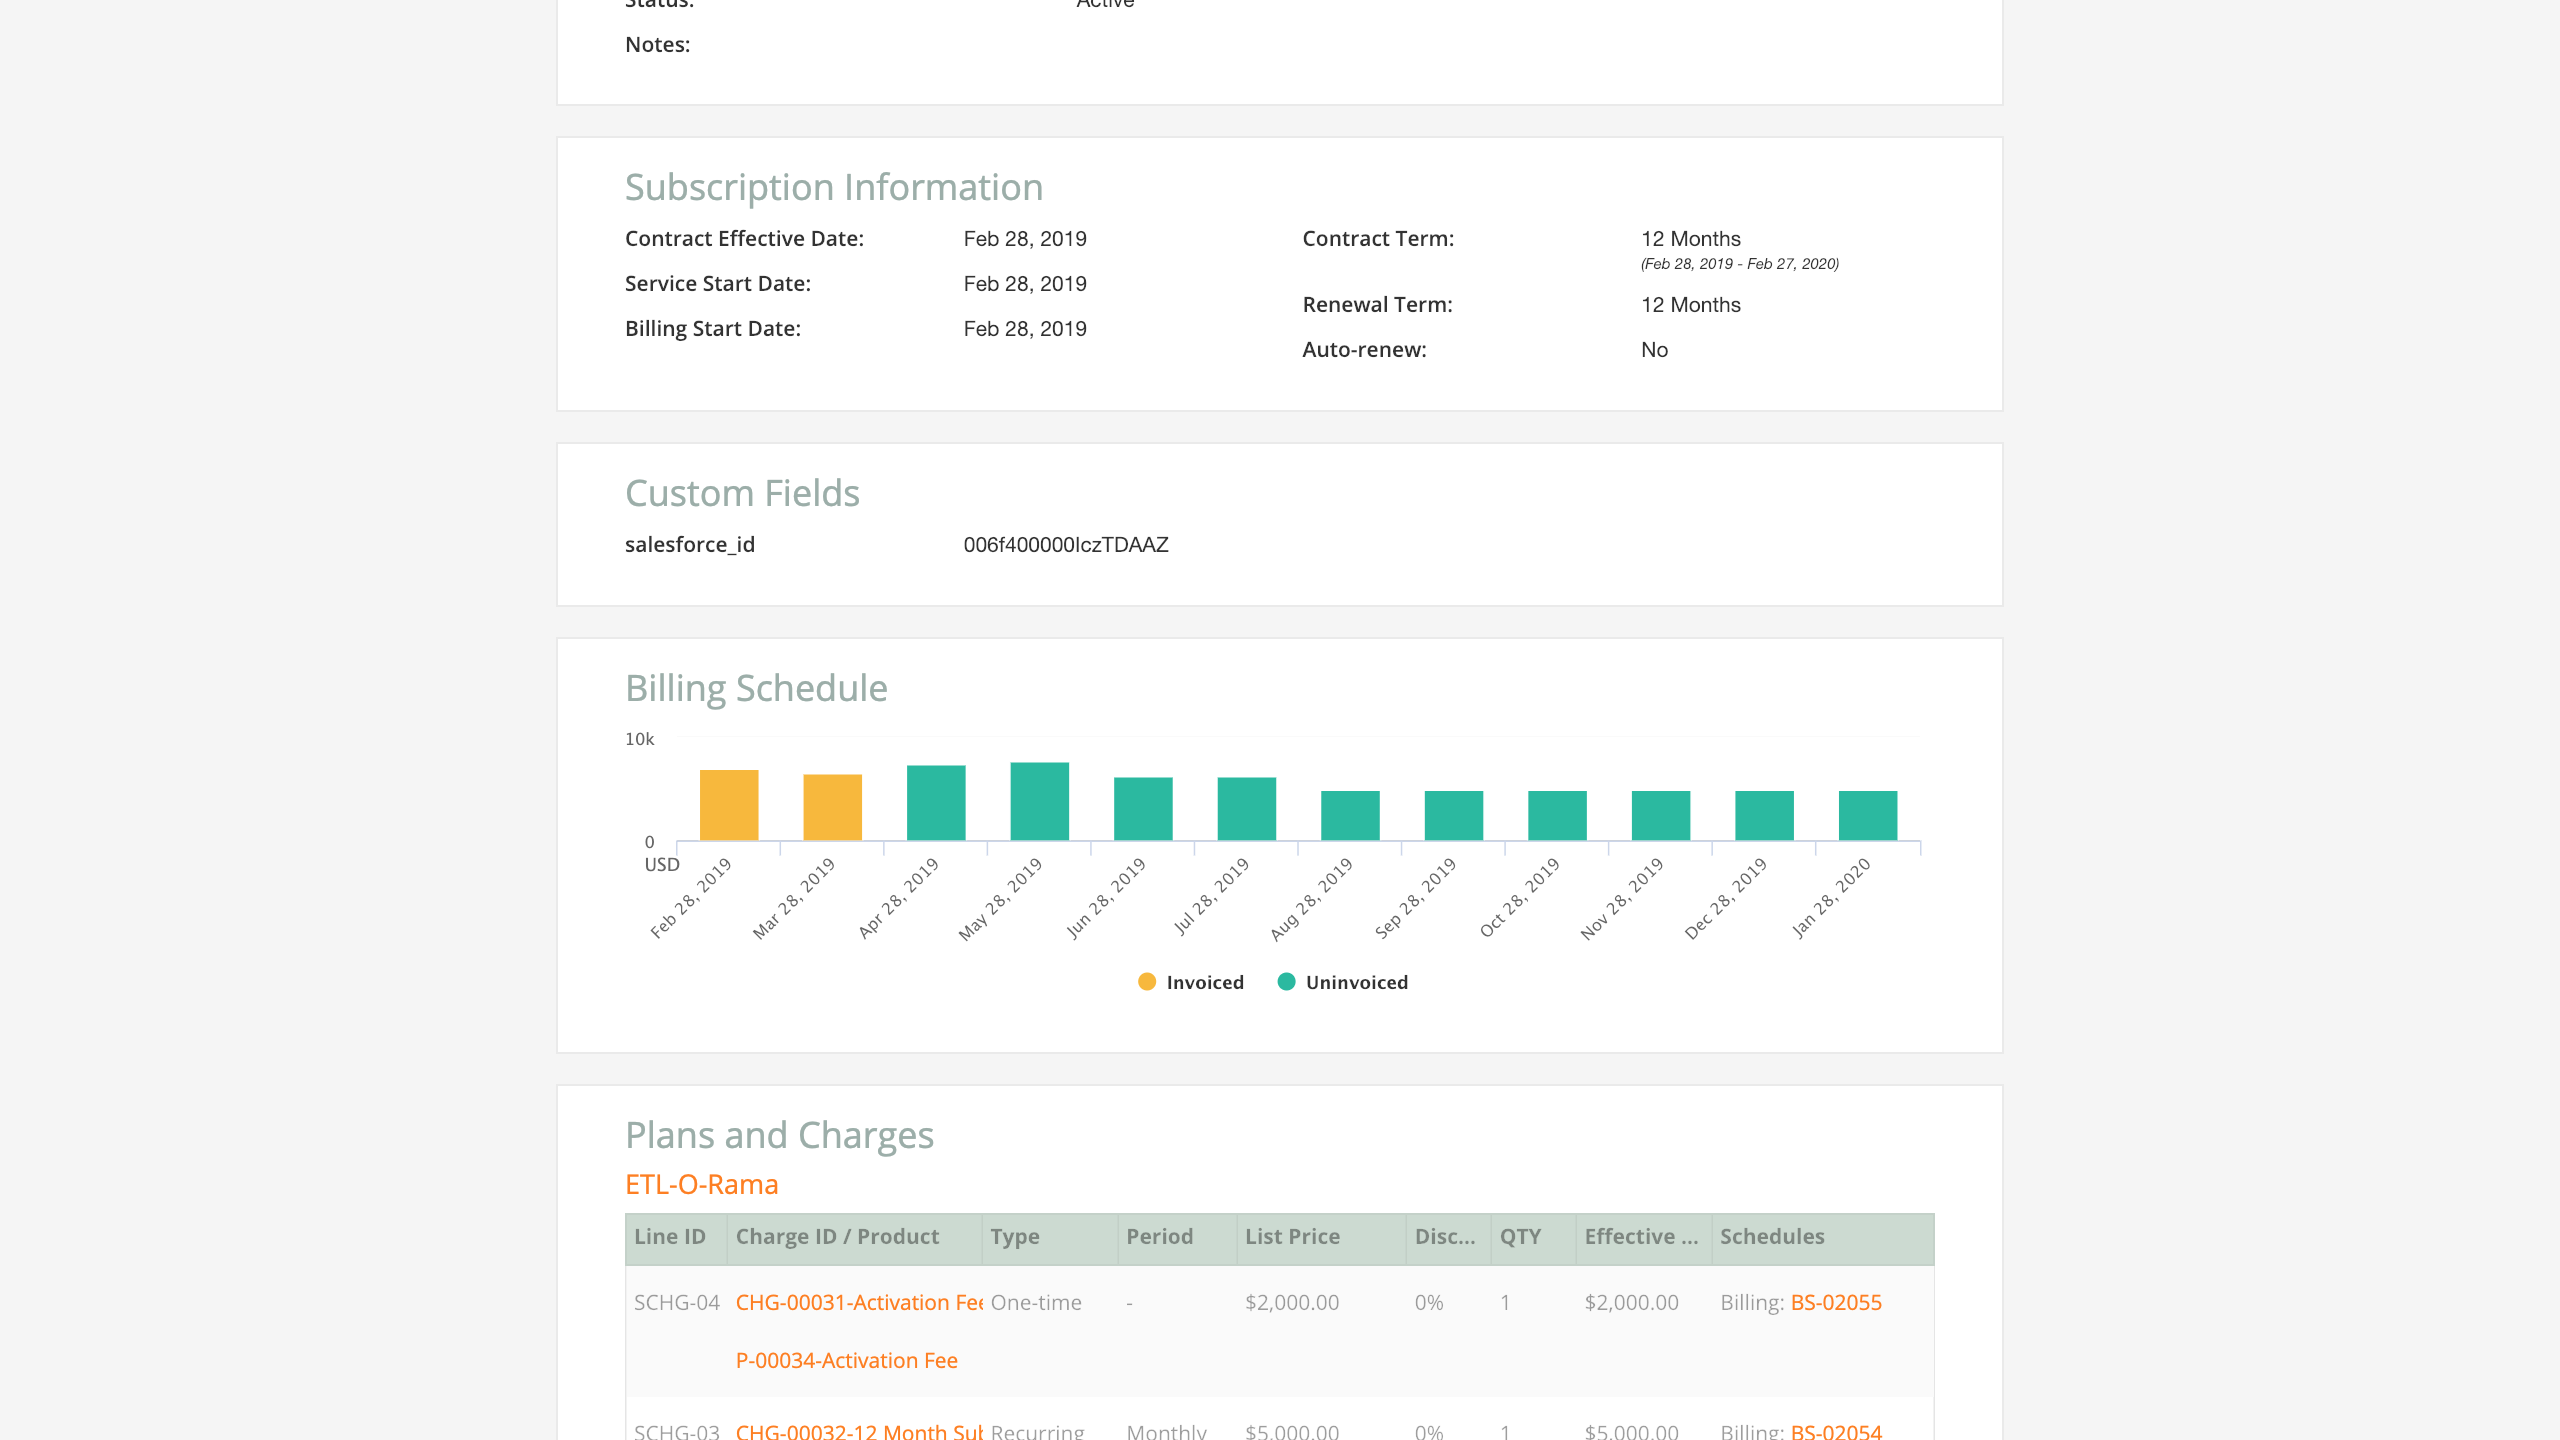Viewport: 2560px width, 1440px height.
Task: Sort by the List Price column header
Action: click(x=1292, y=1237)
